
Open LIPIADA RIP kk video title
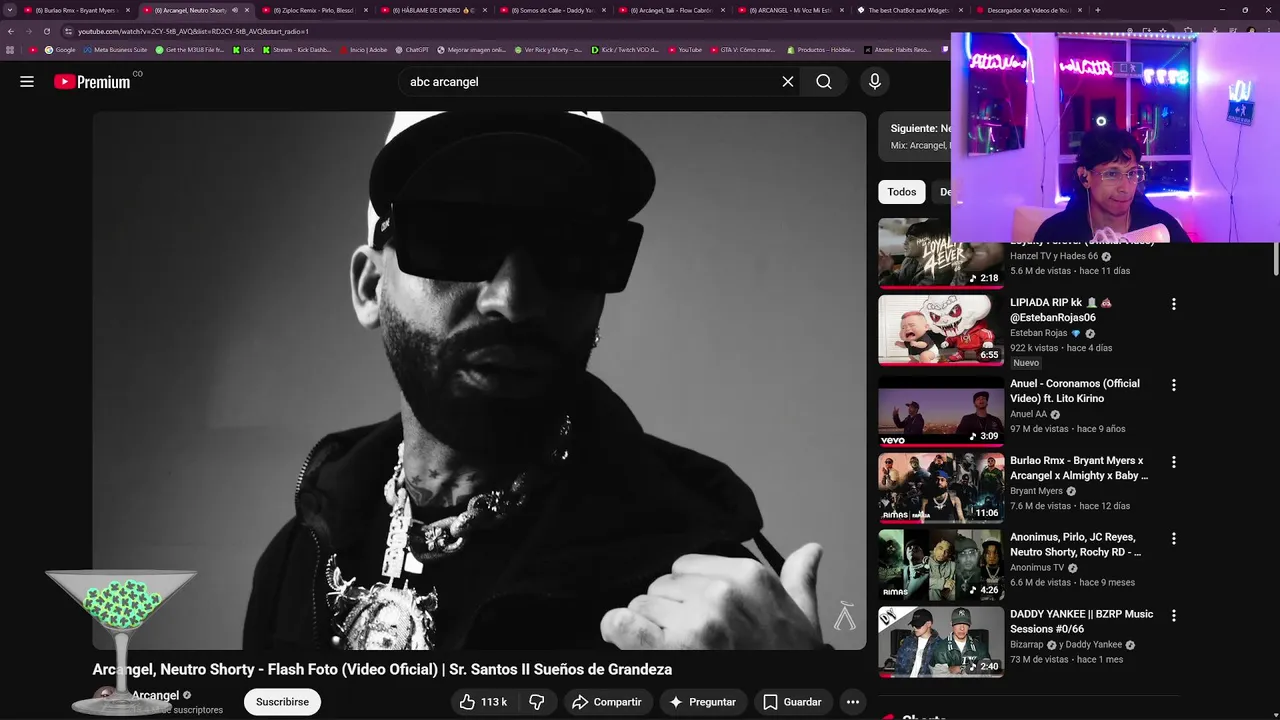pyautogui.click(x=1060, y=310)
